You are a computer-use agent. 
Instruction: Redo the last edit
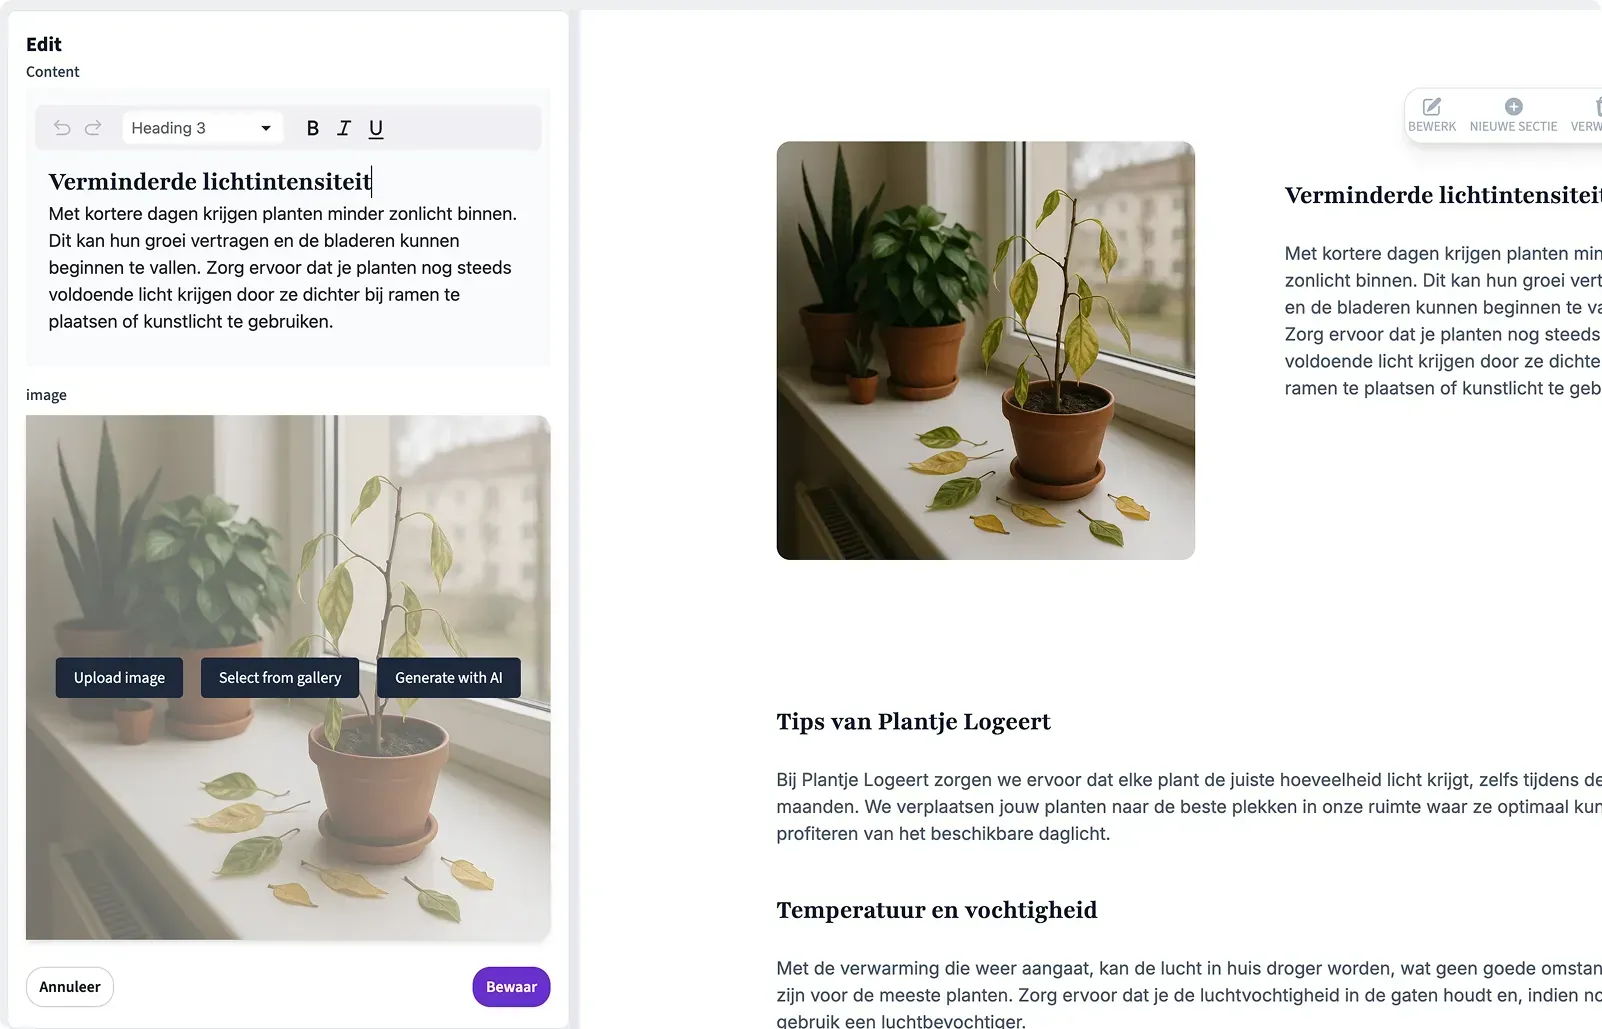(x=93, y=128)
